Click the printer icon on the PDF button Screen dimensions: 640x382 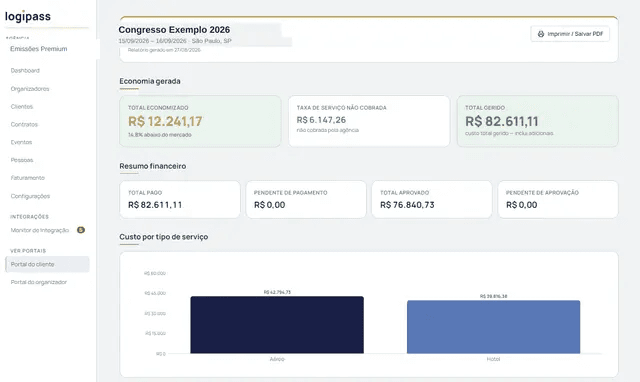[x=541, y=34]
